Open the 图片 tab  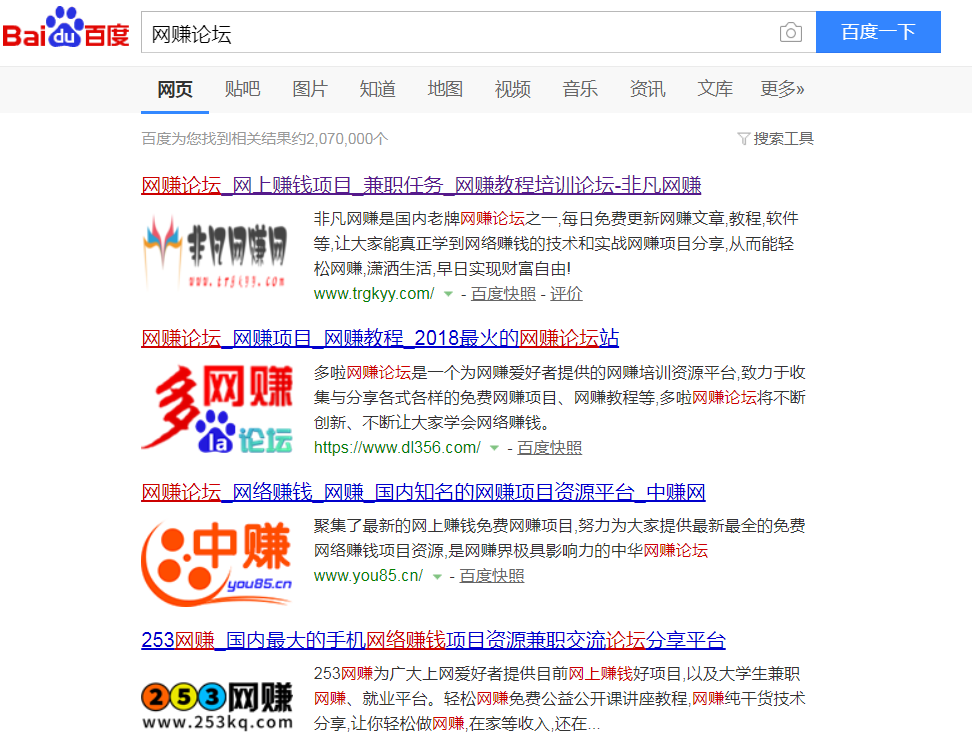[x=310, y=89]
